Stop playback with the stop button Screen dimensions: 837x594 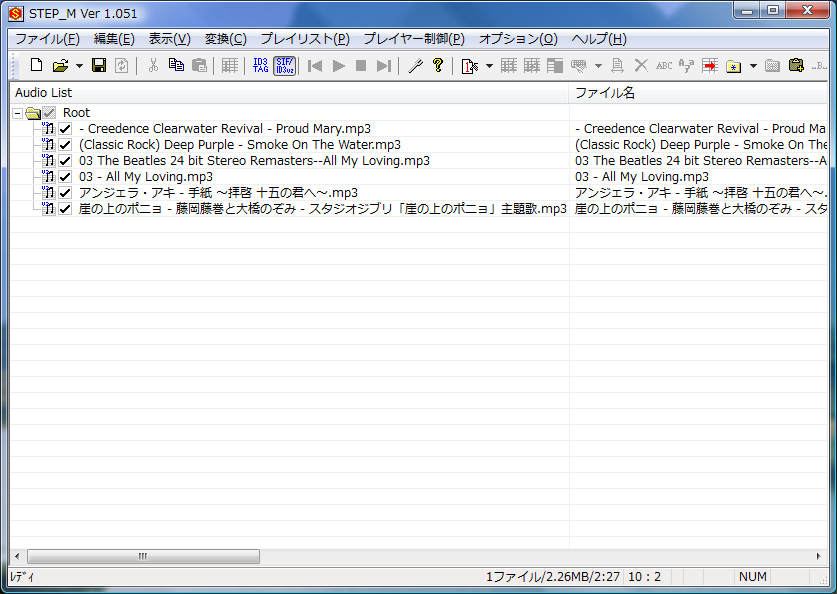(x=361, y=66)
